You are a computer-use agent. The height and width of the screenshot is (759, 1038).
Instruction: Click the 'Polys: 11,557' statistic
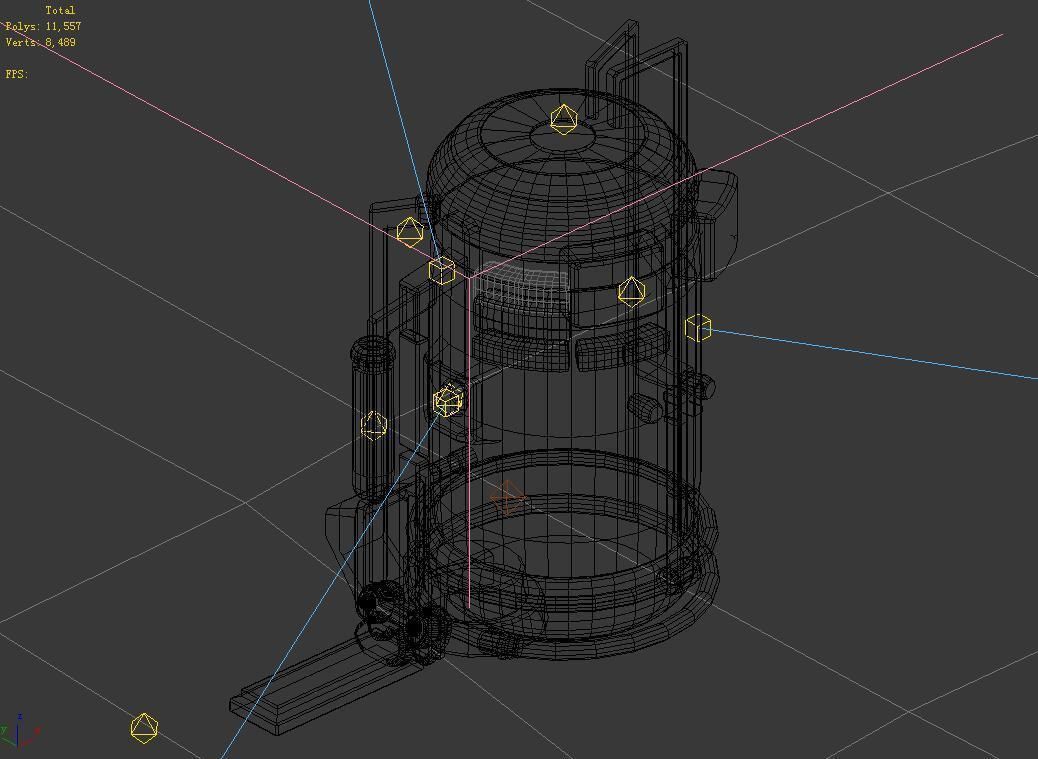coord(44,26)
